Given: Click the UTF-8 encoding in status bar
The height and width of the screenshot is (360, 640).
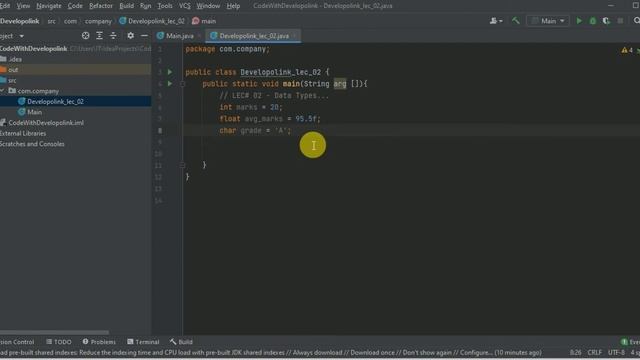Looking at the screenshot, I should click(x=616, y=352).
